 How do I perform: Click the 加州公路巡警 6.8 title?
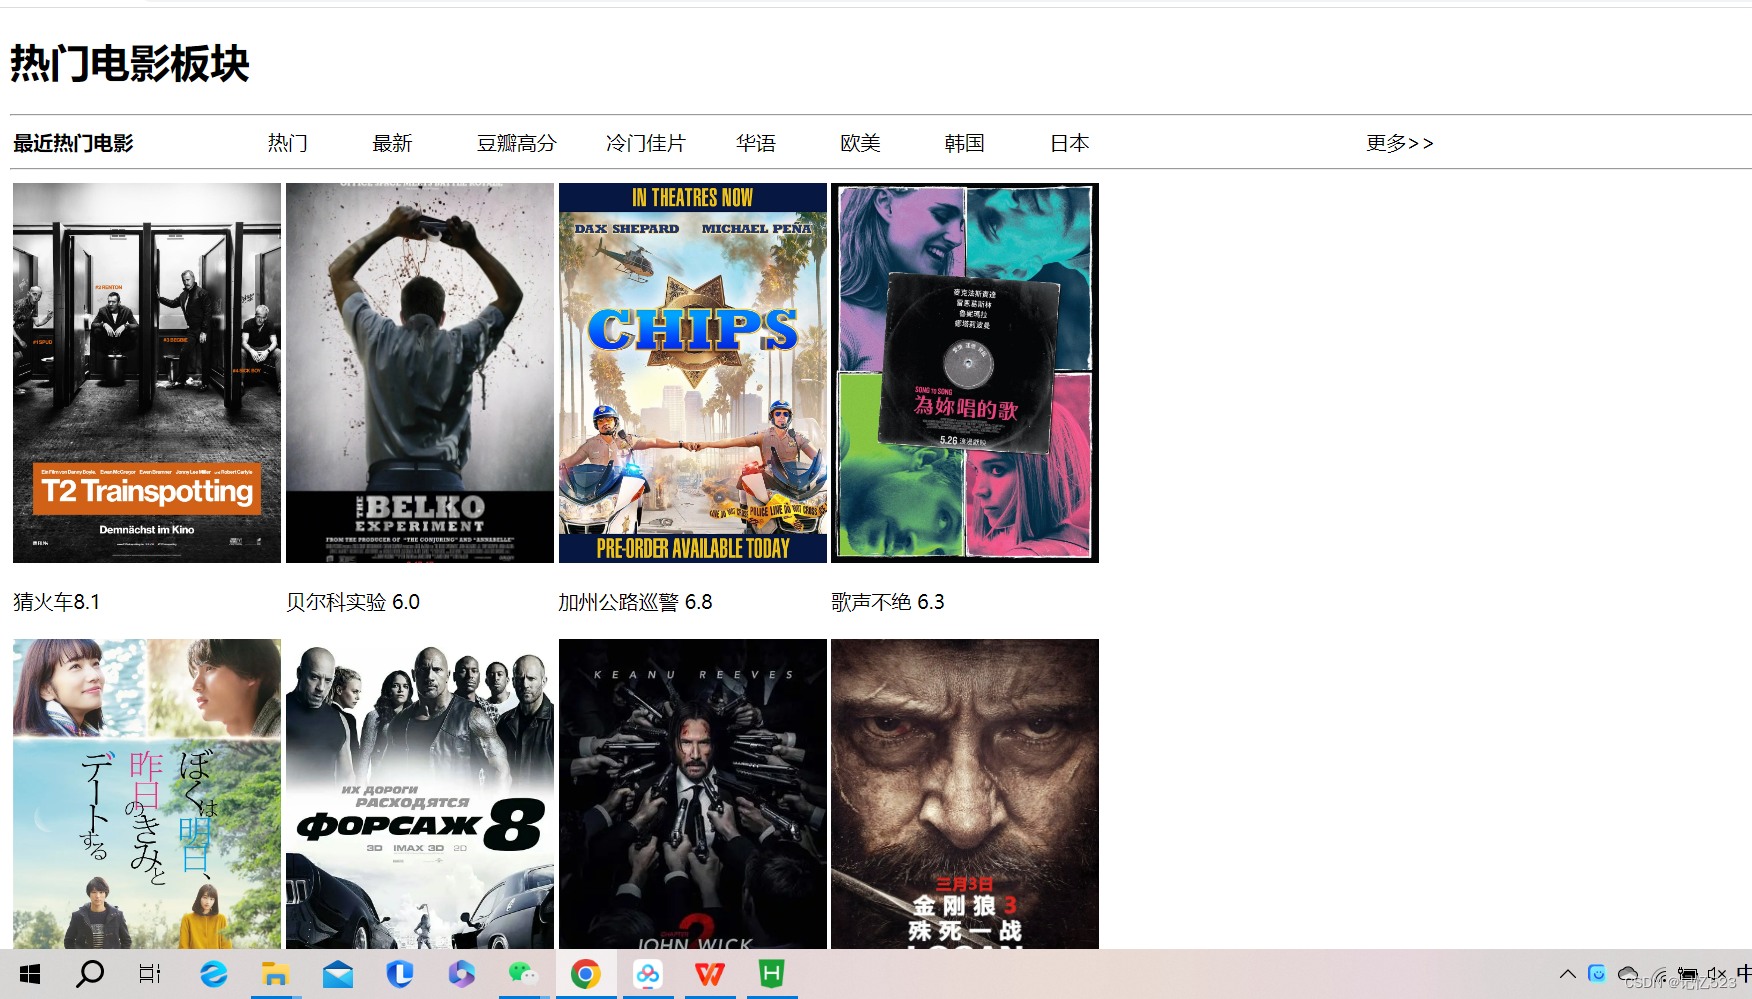coord(635,602)
